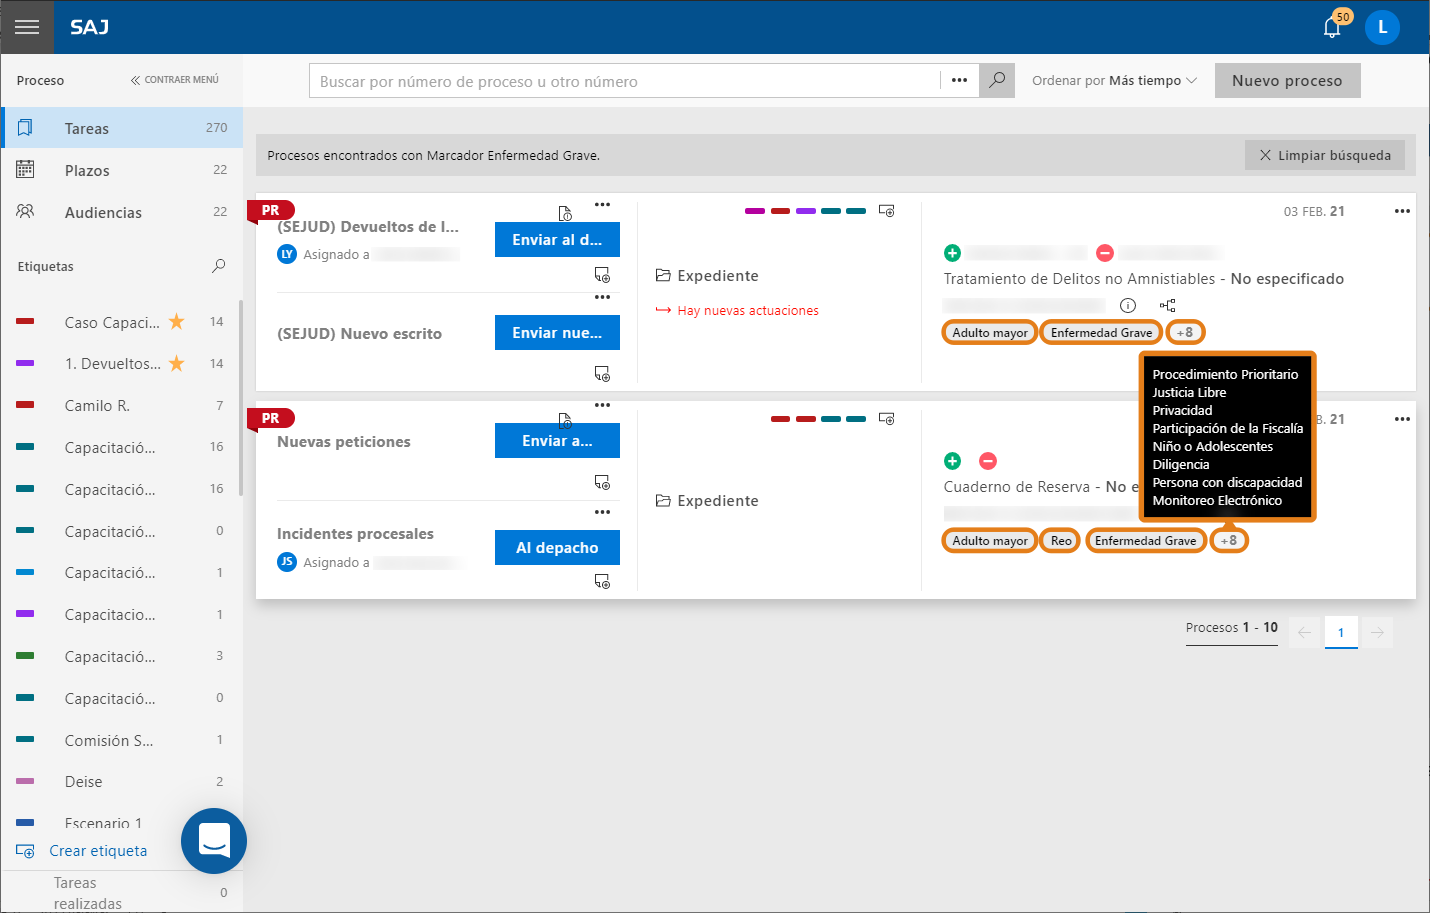
Task: Select Comisión S... label
Action: click(120, 740)
